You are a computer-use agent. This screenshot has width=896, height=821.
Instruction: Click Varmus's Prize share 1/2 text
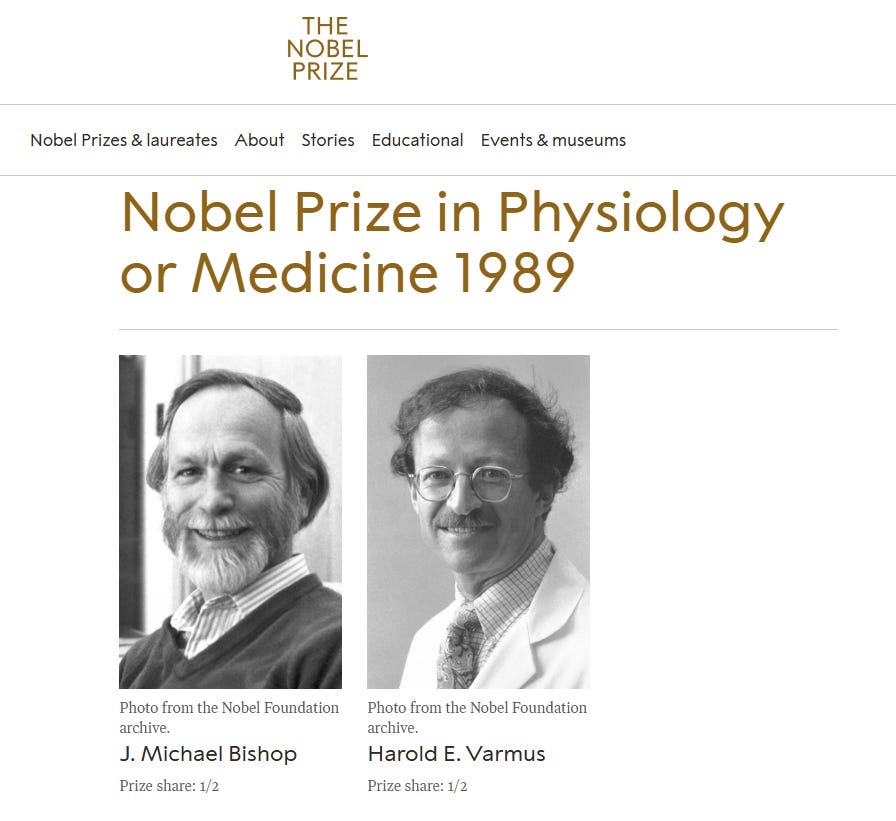[417, 786]
